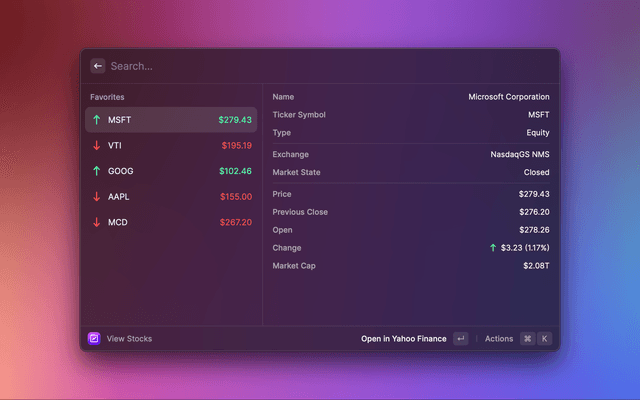Click the green Change arrow in details
This screenshot has height=400, width=640.
[492, 248]
